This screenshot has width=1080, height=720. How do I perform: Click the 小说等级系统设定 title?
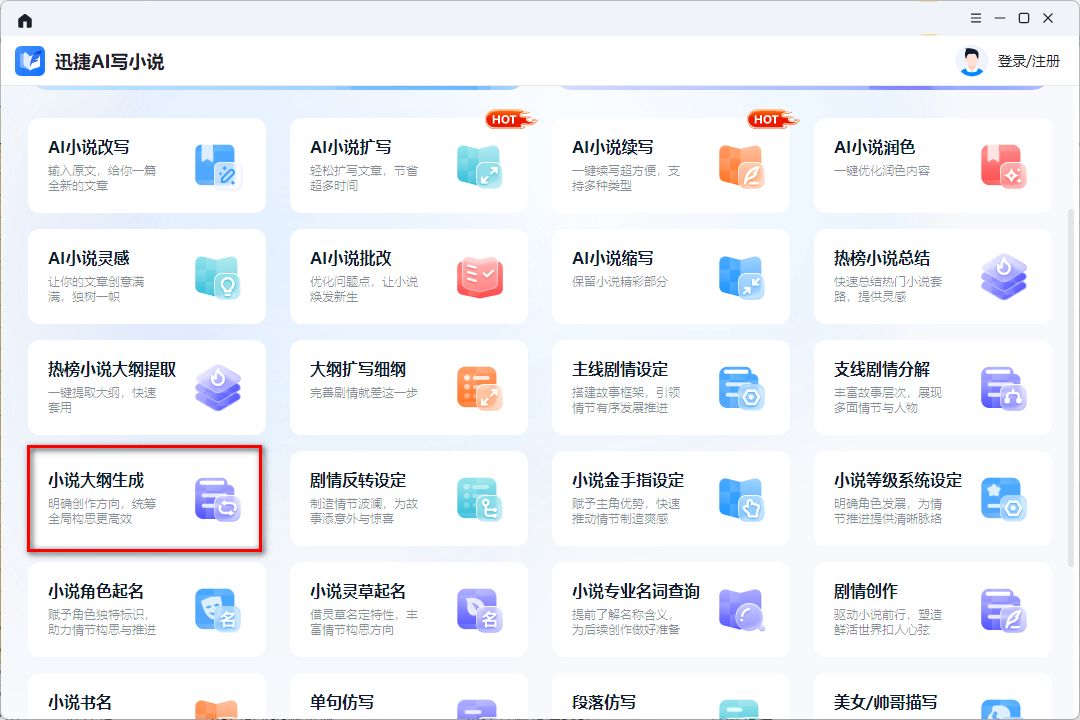click(897, 480)
